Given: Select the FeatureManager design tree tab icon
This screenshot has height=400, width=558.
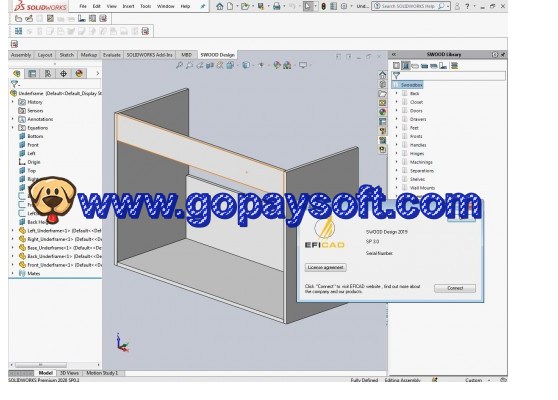Looking at the screenshot, I should (x=17, y=74).
